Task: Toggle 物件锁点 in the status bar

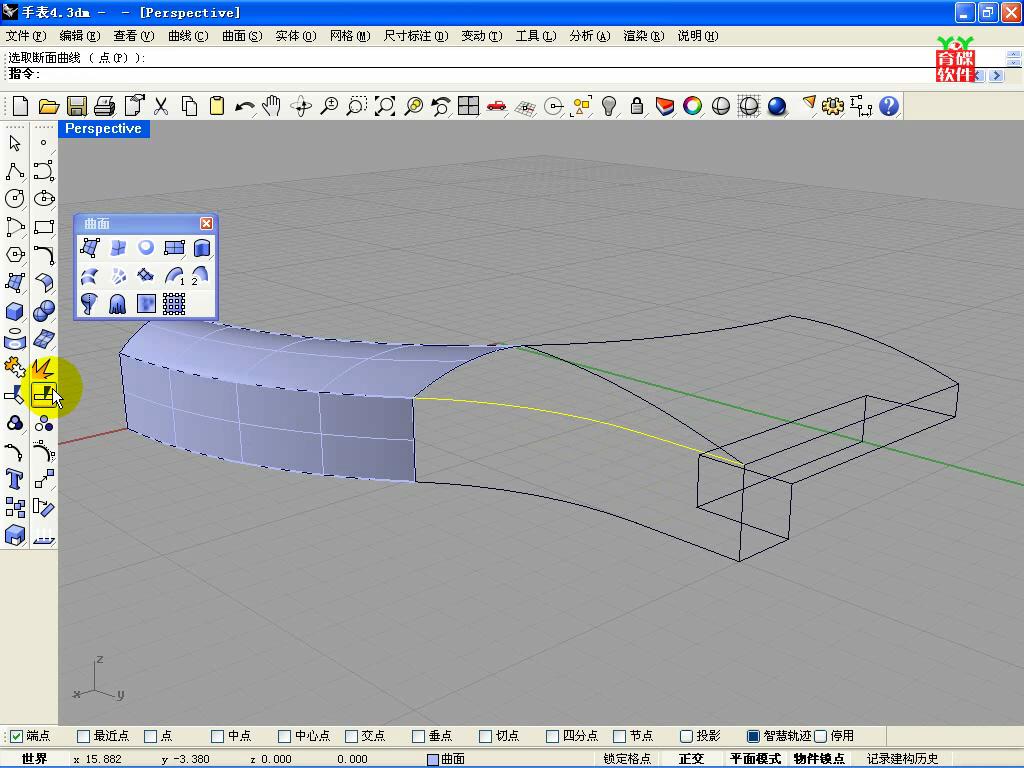Action: [819, 759]
